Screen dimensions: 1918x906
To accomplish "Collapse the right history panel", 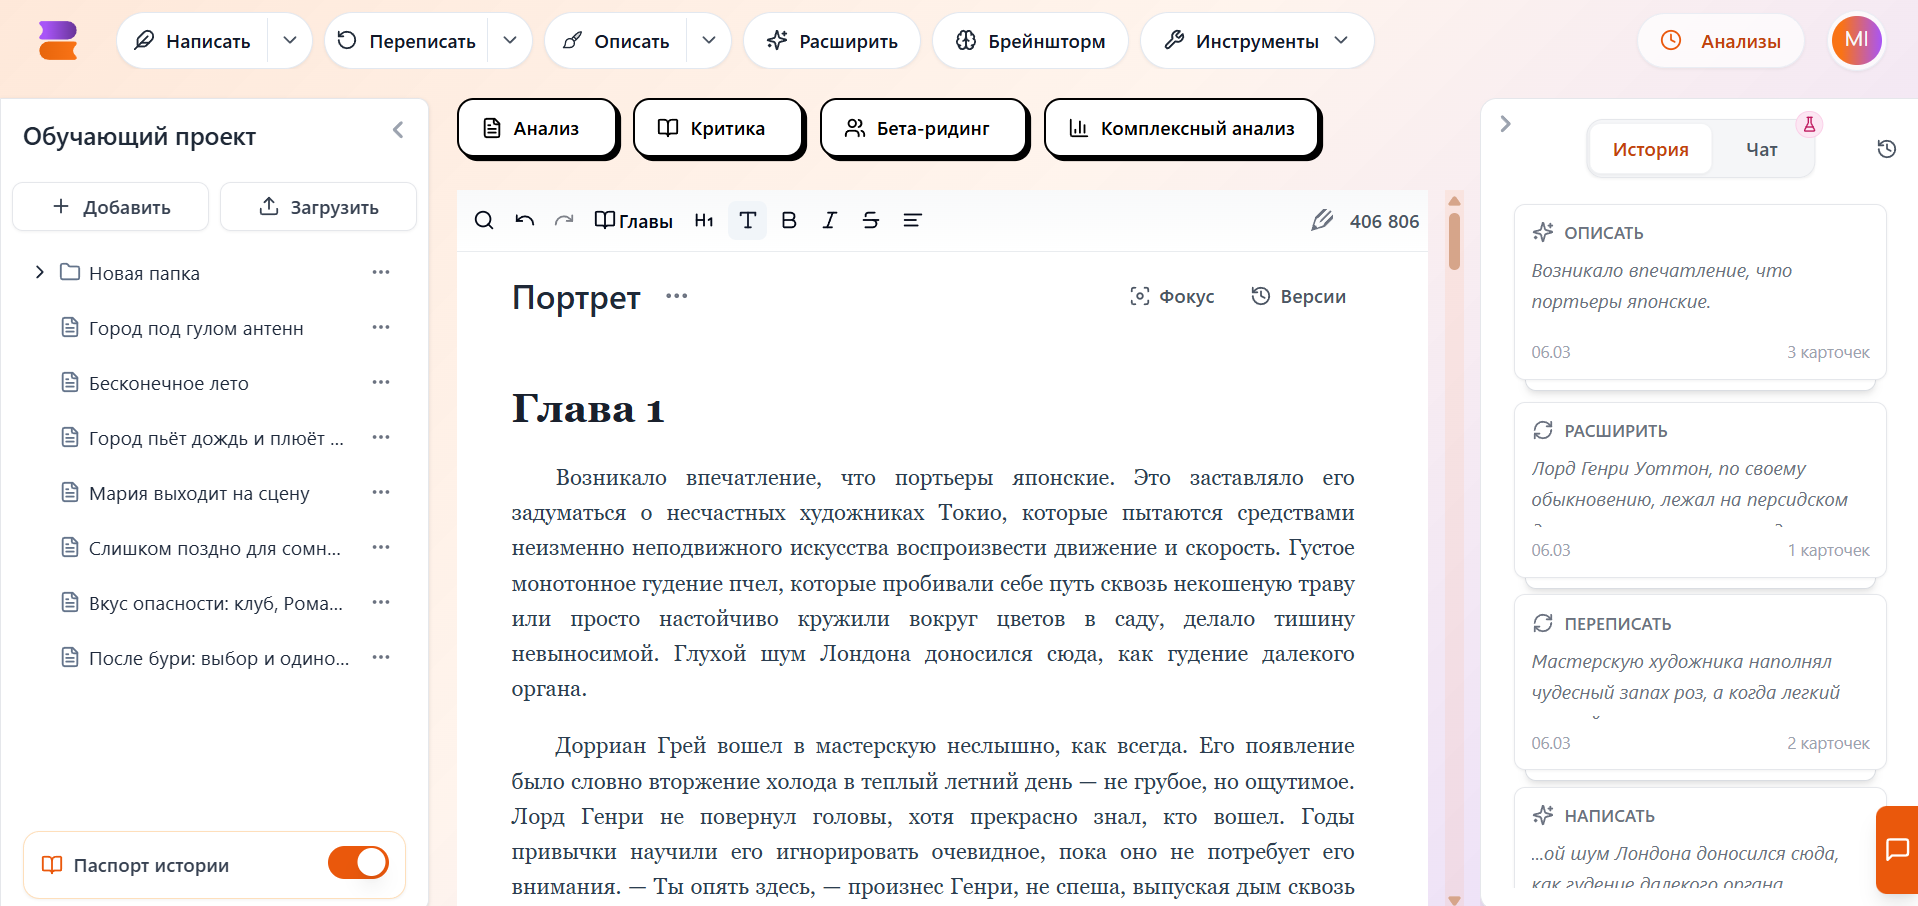I will tap(1506, 124).
